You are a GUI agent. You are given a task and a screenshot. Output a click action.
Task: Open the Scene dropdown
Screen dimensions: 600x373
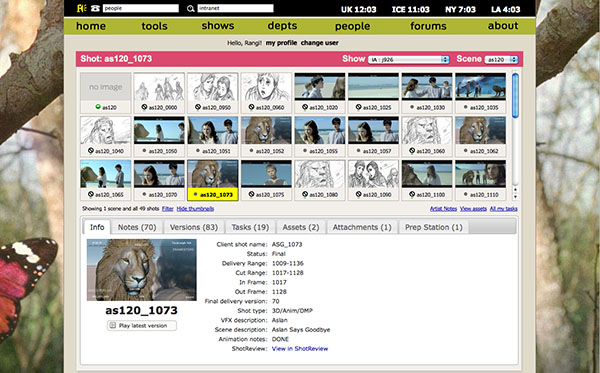point(501,59)
